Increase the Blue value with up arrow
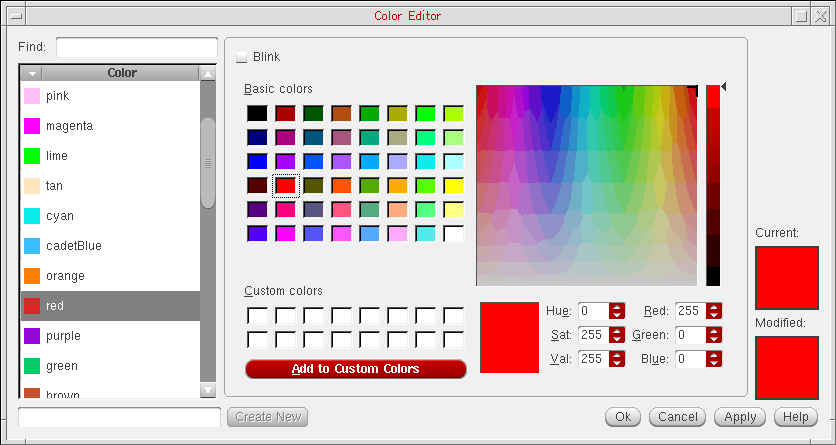Screen dimensions: 836x445 pyautogui.click(x=713, y=354)
